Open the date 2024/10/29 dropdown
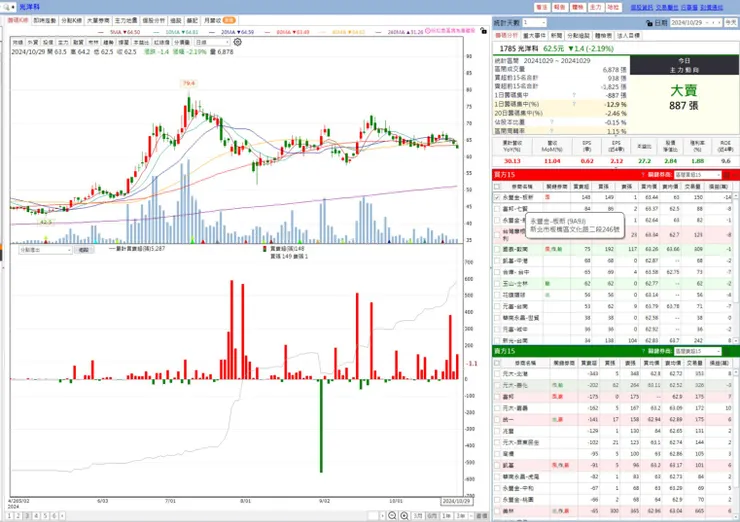The width and height of the screenshot is (740, 522). click(707, 23)
